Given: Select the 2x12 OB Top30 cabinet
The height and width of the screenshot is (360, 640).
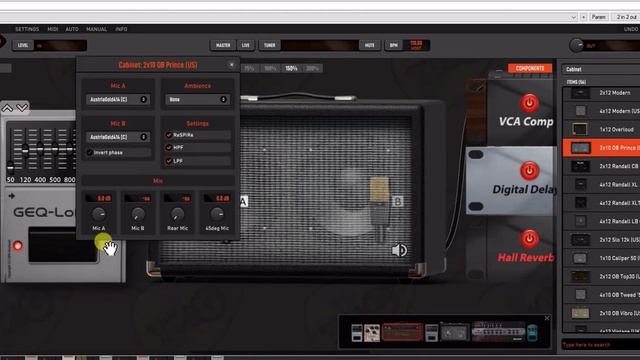Looking at the screenshot, I should coord(602,276).
